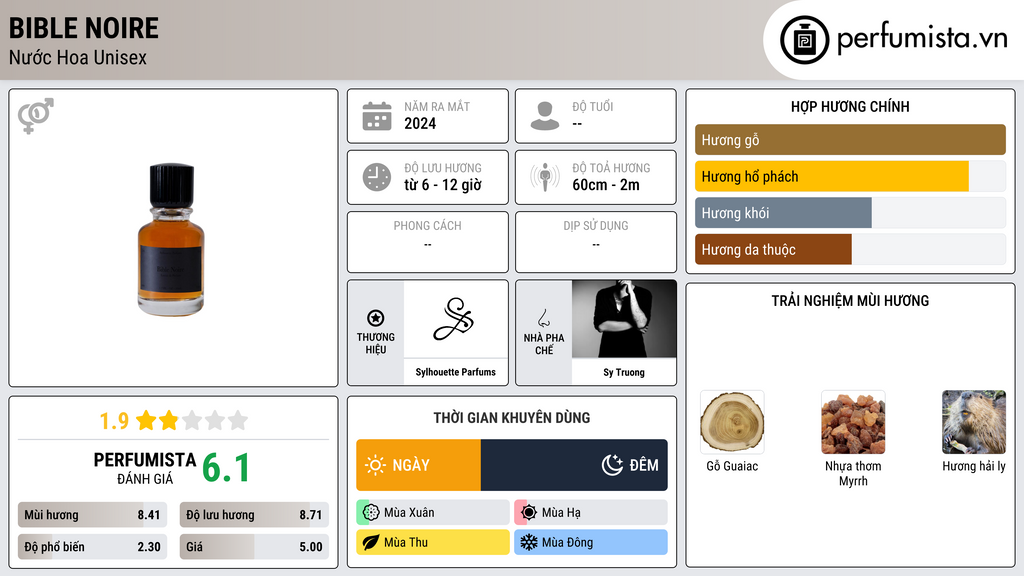Image resolution: width=1024 pixels, height=576 pixels.
Task: Open the Sy Truong perfumer link
Action: [624, 372]
